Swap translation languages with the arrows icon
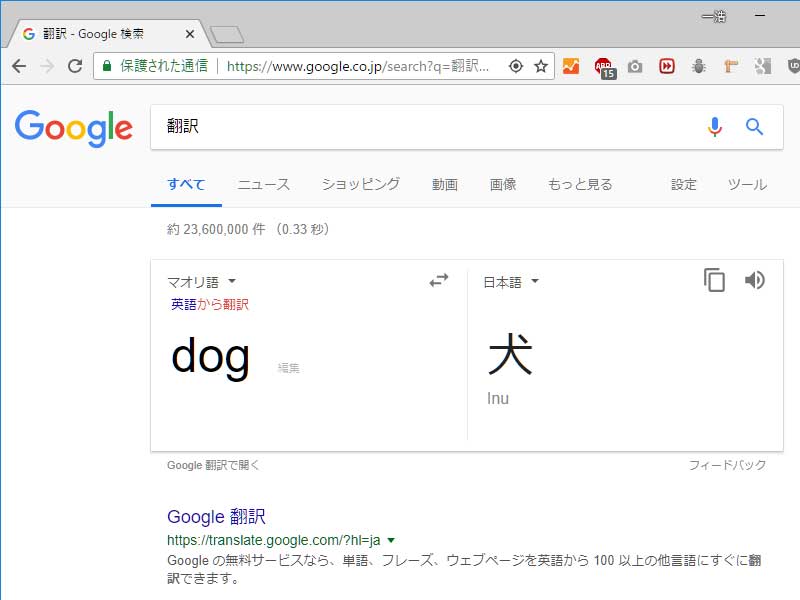800x600 pixels. 438,281
